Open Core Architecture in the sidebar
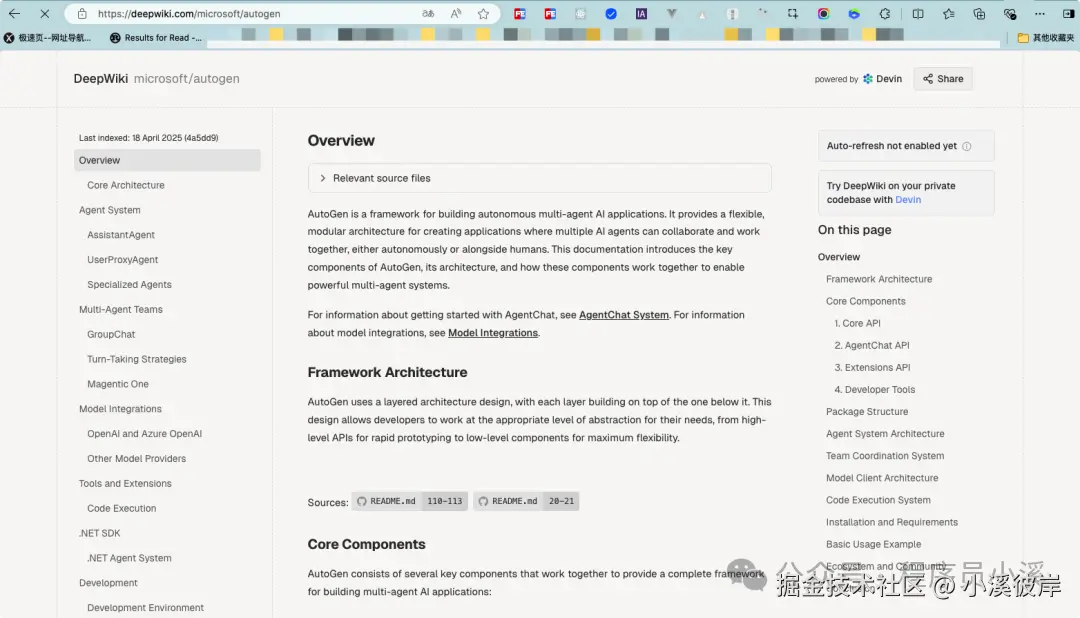 [125, 185]
